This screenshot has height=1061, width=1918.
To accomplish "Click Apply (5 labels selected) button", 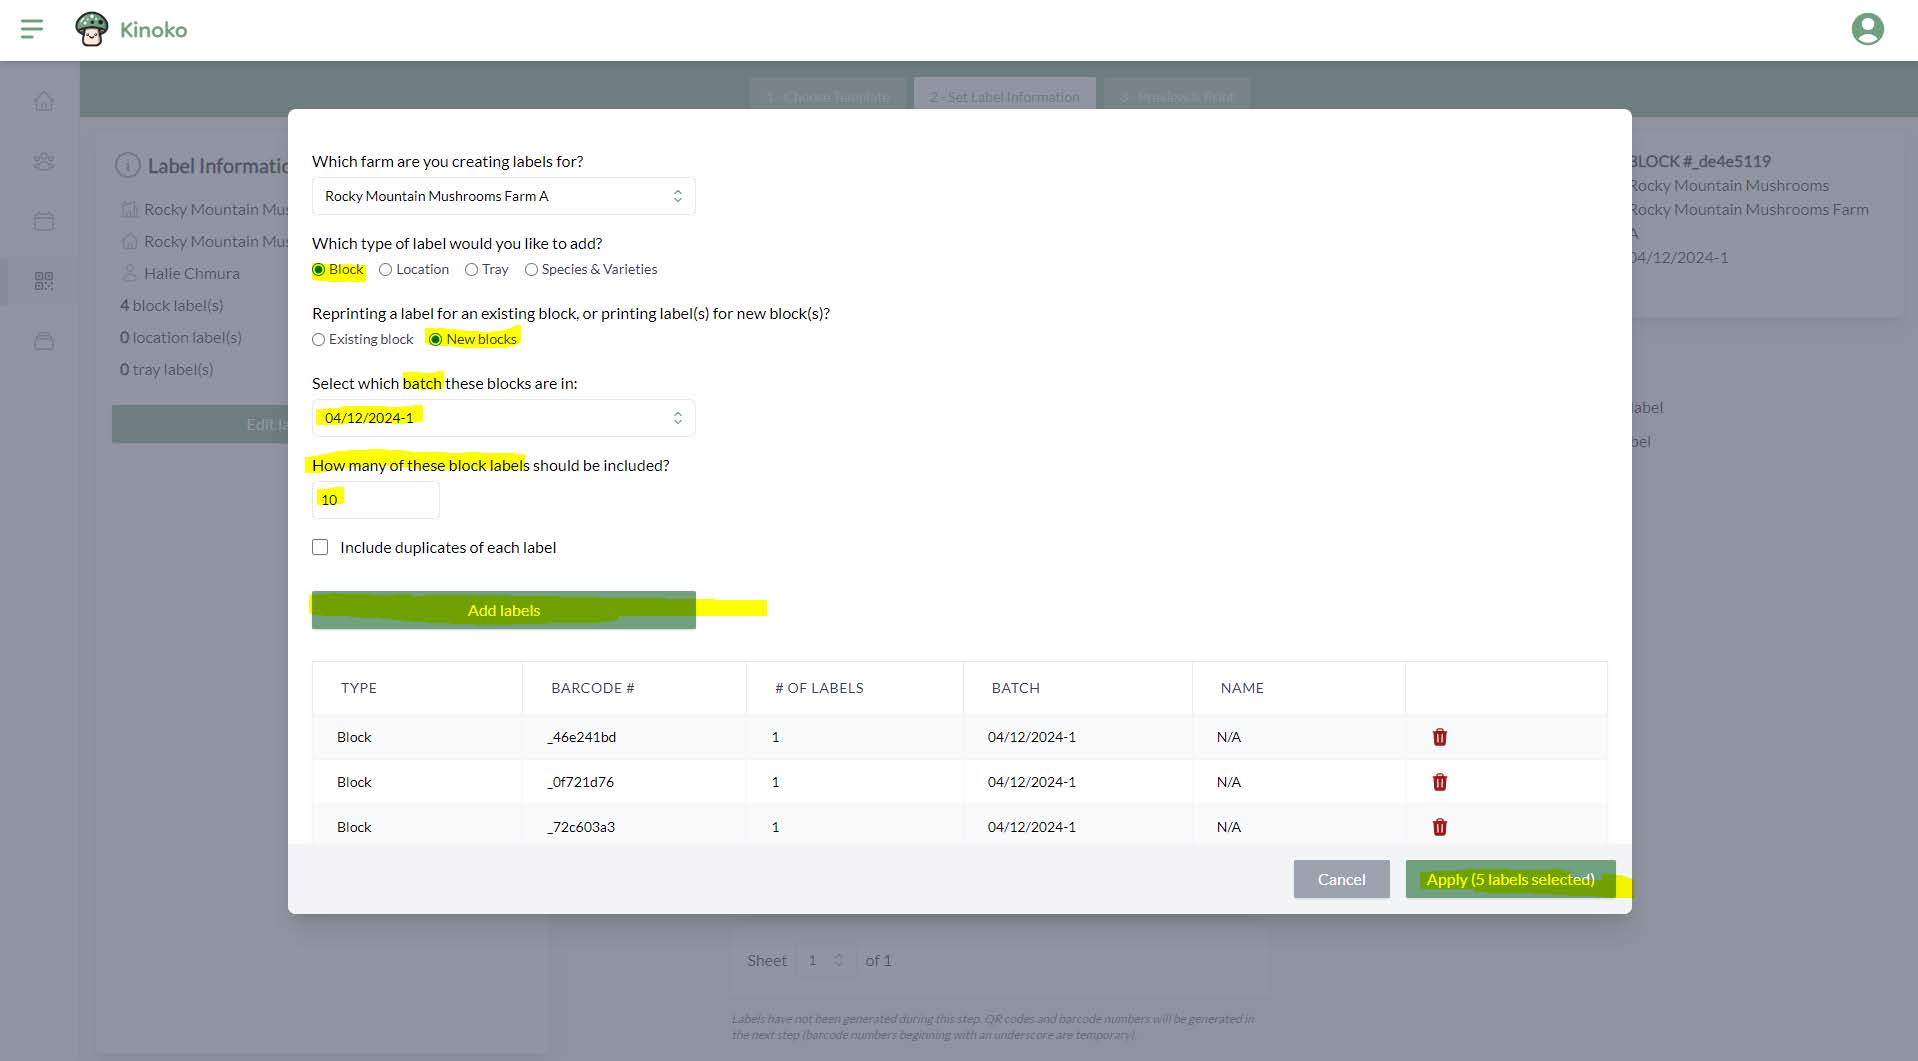I will pyautogui.click(x=1509, y=879).
